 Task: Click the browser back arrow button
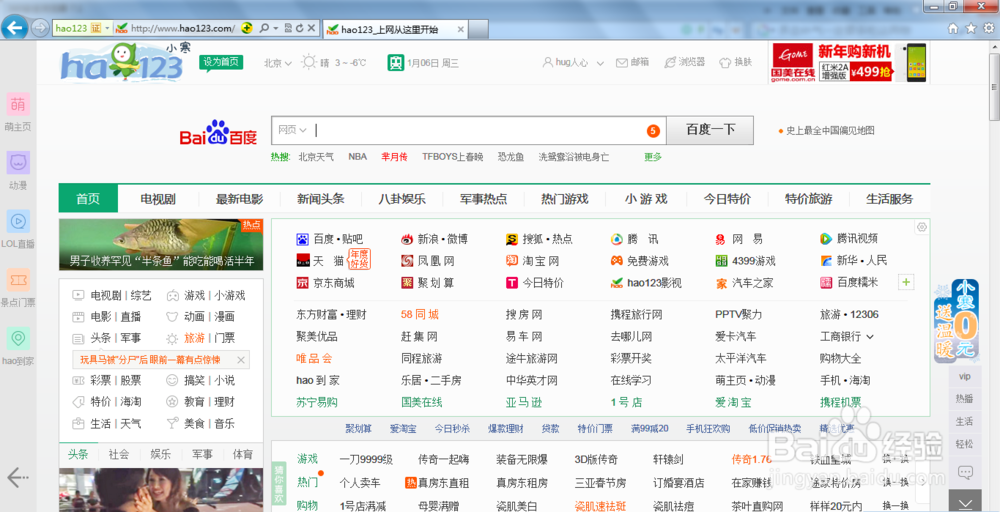click(x=14, y=27)
